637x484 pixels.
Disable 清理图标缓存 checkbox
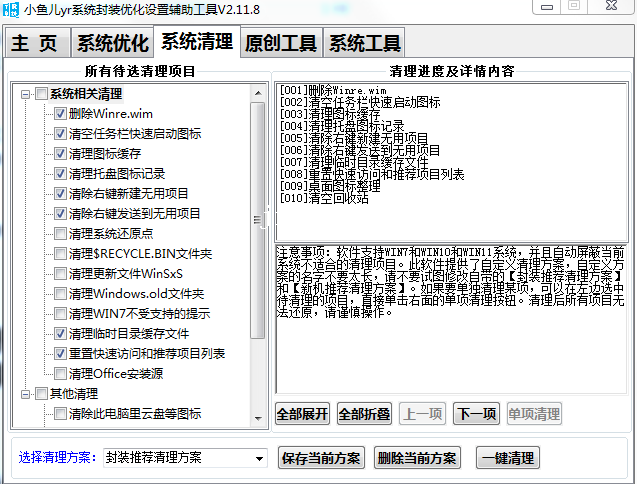tap(60, 154)
